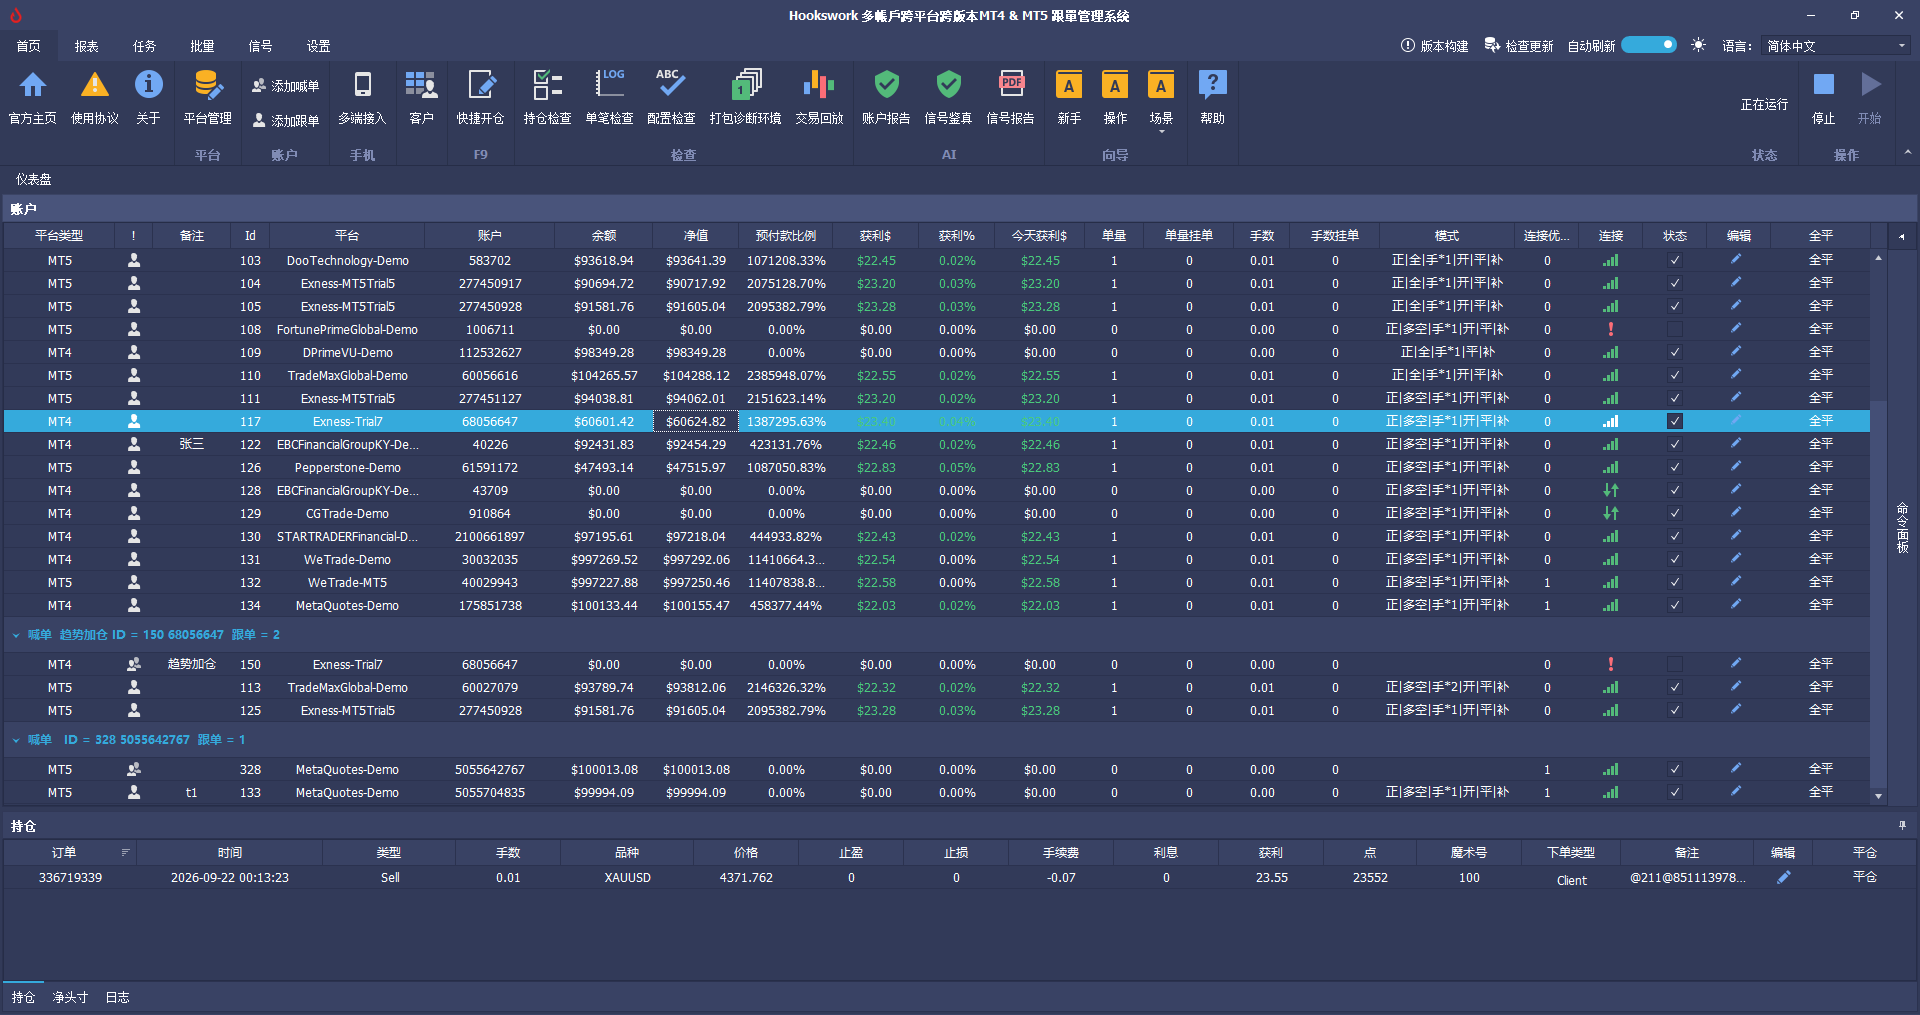This screenshot has height=1015, width=1920.
Task: Click 全平 for account 110
Action: [x=1820, y=375]
